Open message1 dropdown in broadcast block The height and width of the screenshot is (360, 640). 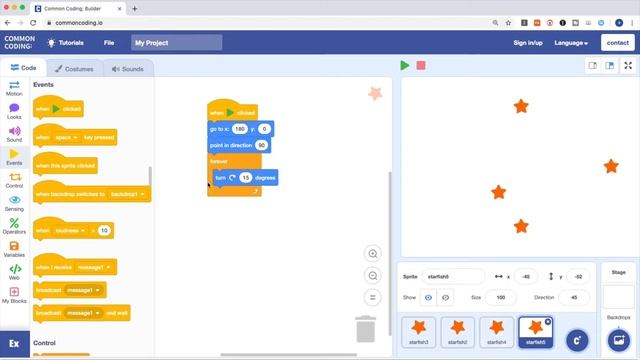[83, 290]
